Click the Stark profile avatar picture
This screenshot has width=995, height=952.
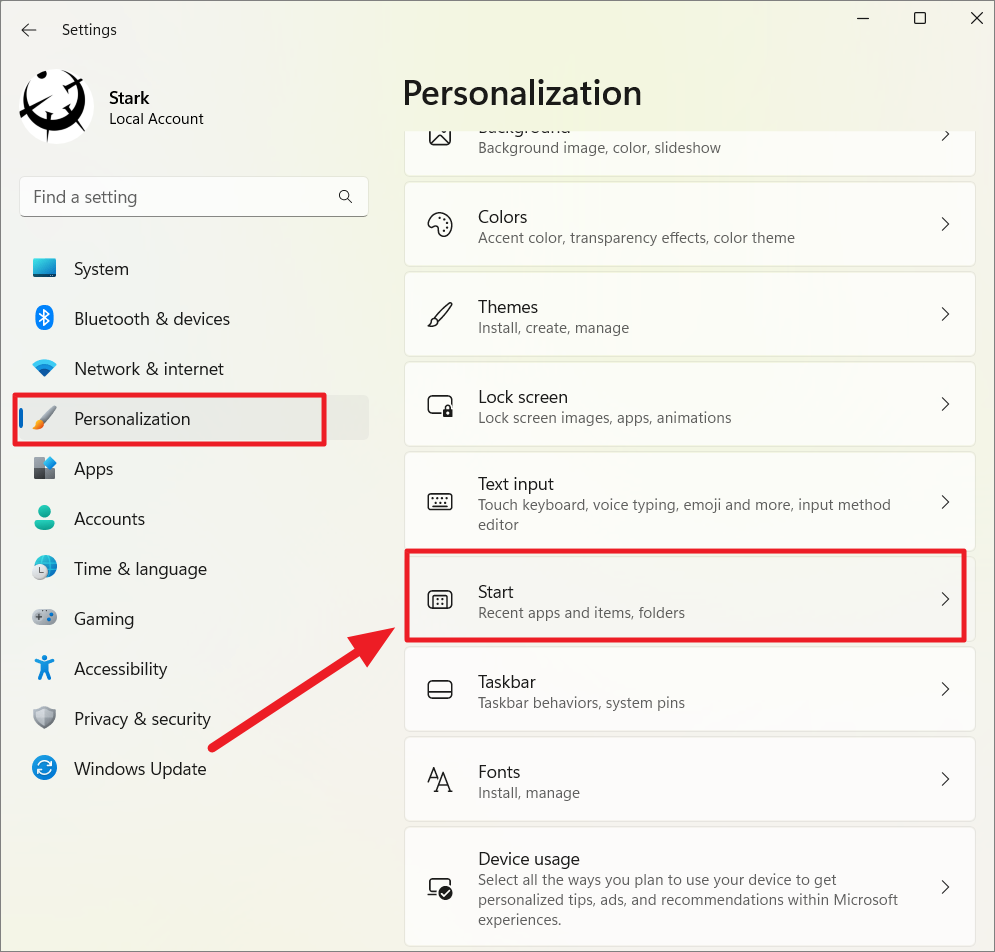[x=55, y=106]
